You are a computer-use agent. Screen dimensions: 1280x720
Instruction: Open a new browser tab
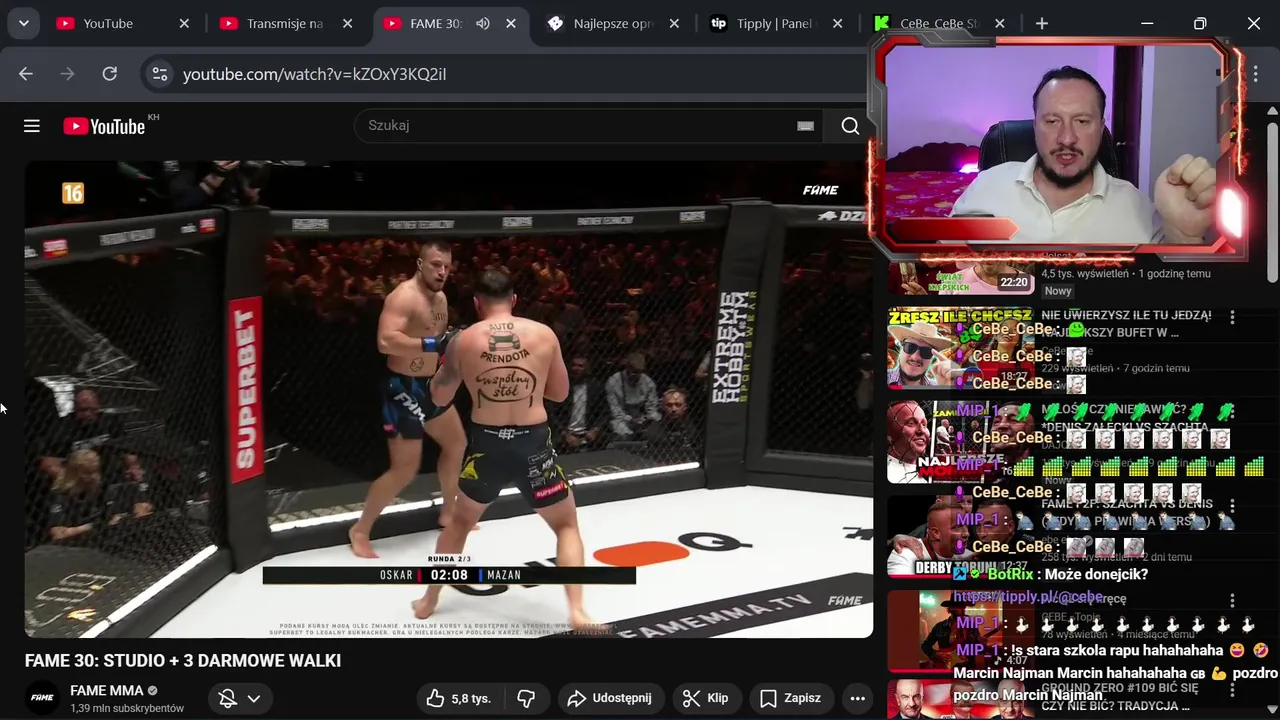(x=1042, y=23)
